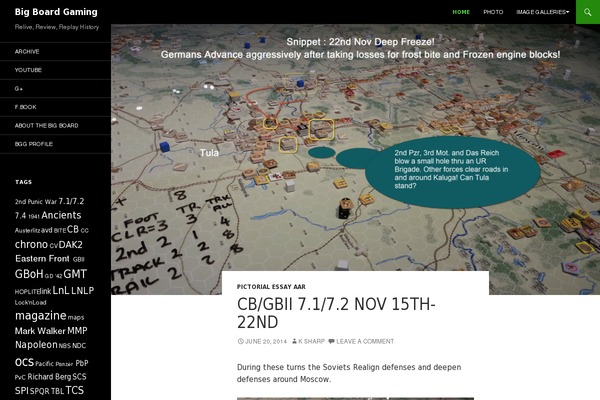Click the 'Relive, Review, Replay History' tagline

click(x=57, y=27)
